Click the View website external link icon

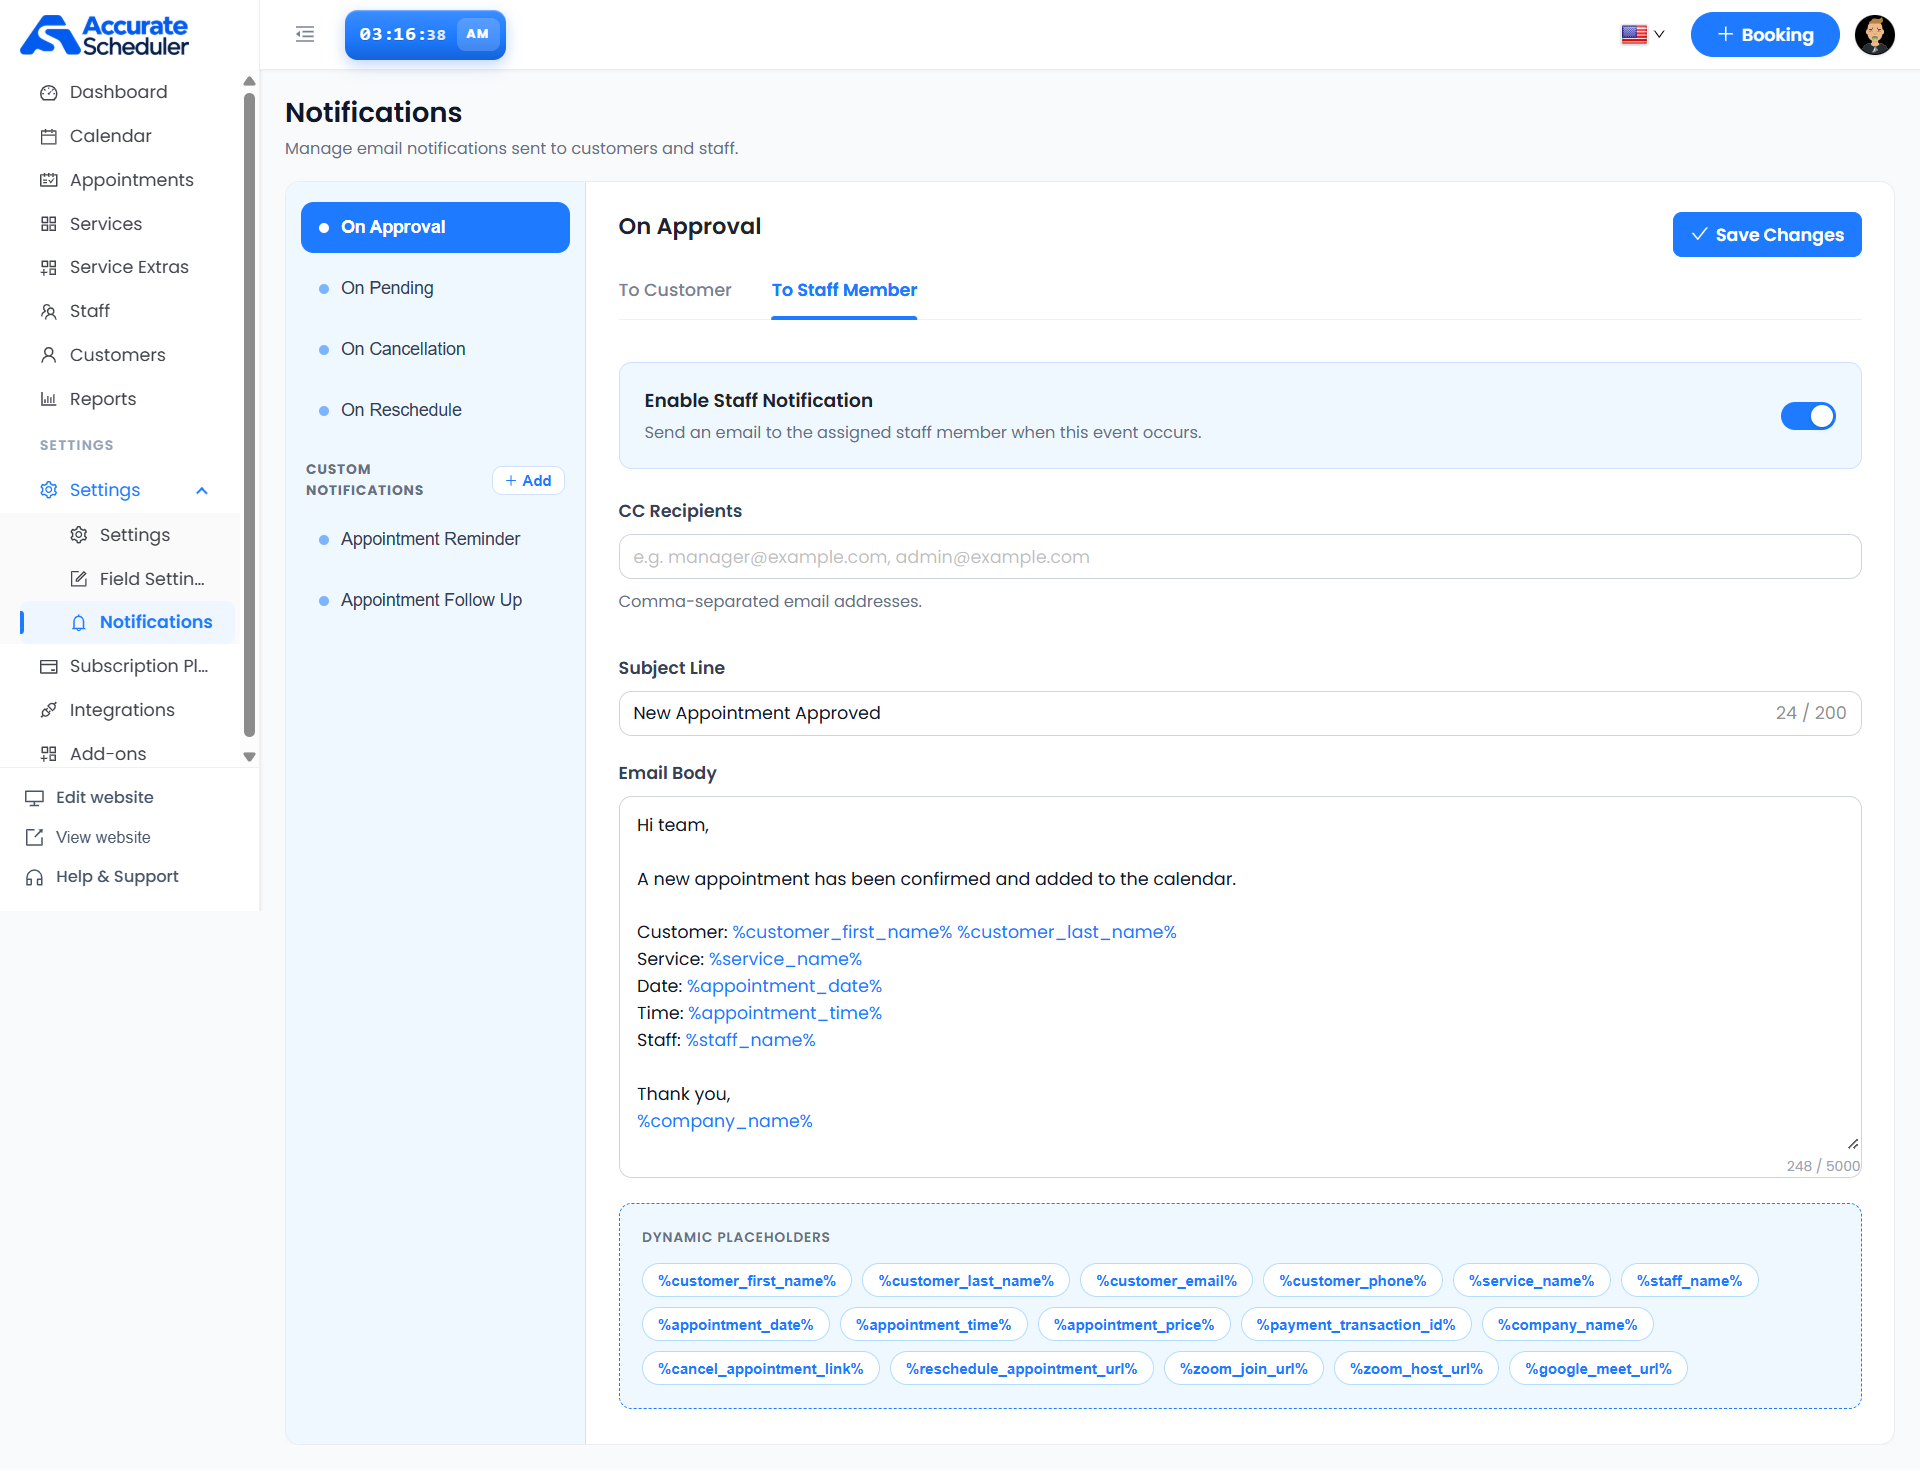[x=34, y=837]
